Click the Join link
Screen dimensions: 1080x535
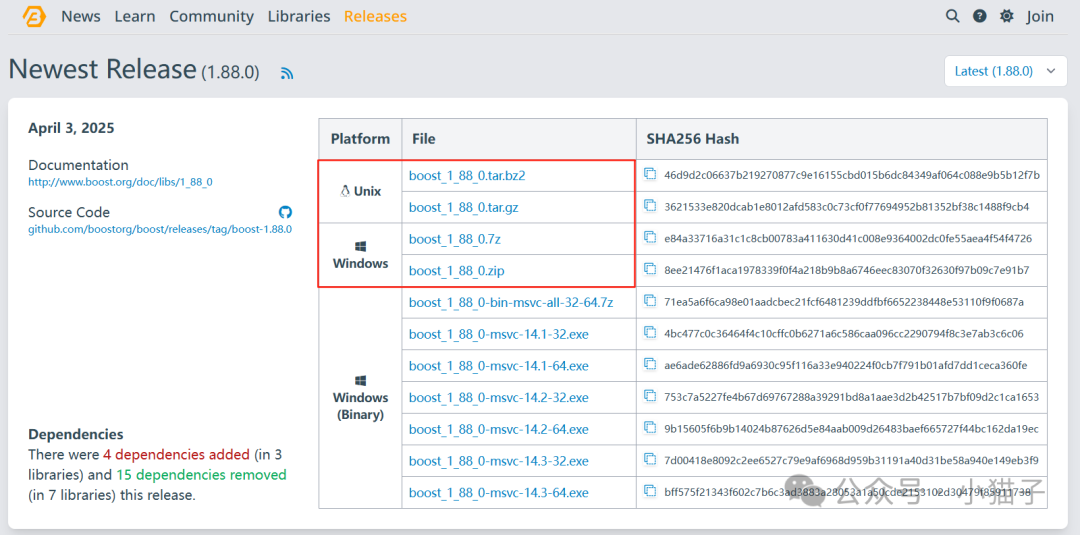[1040, 17]
